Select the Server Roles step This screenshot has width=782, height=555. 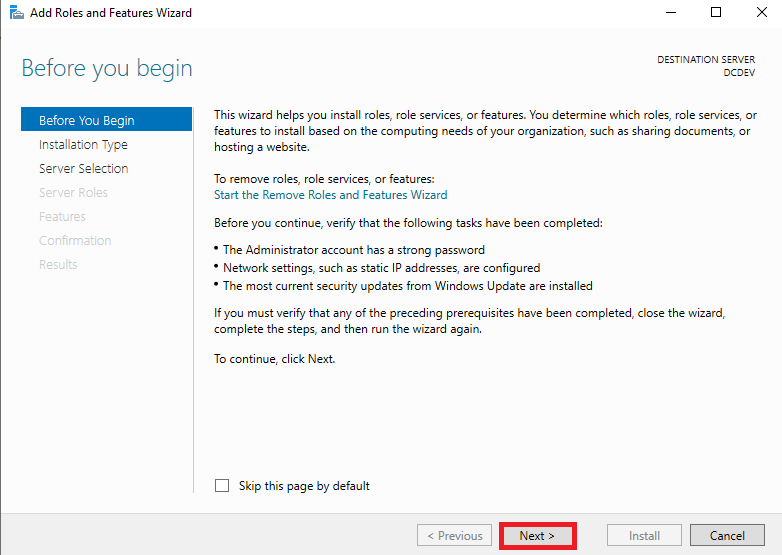tap(73, 192)
